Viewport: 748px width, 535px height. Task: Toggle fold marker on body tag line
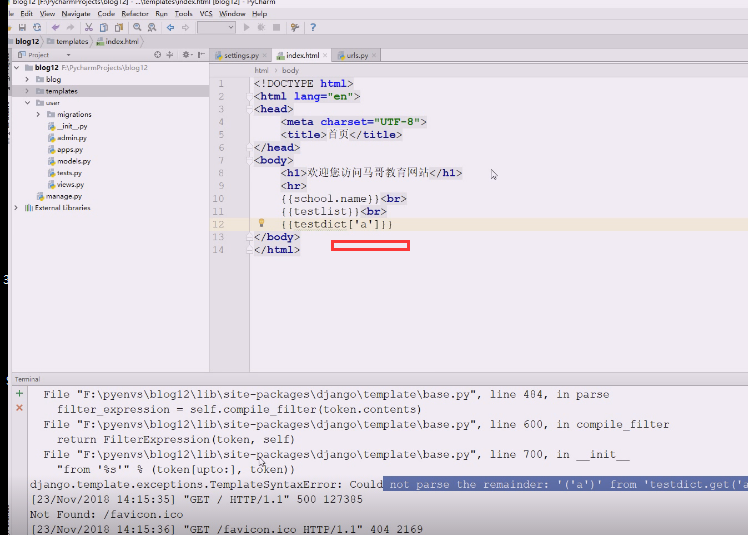click(x=249, y=160)
